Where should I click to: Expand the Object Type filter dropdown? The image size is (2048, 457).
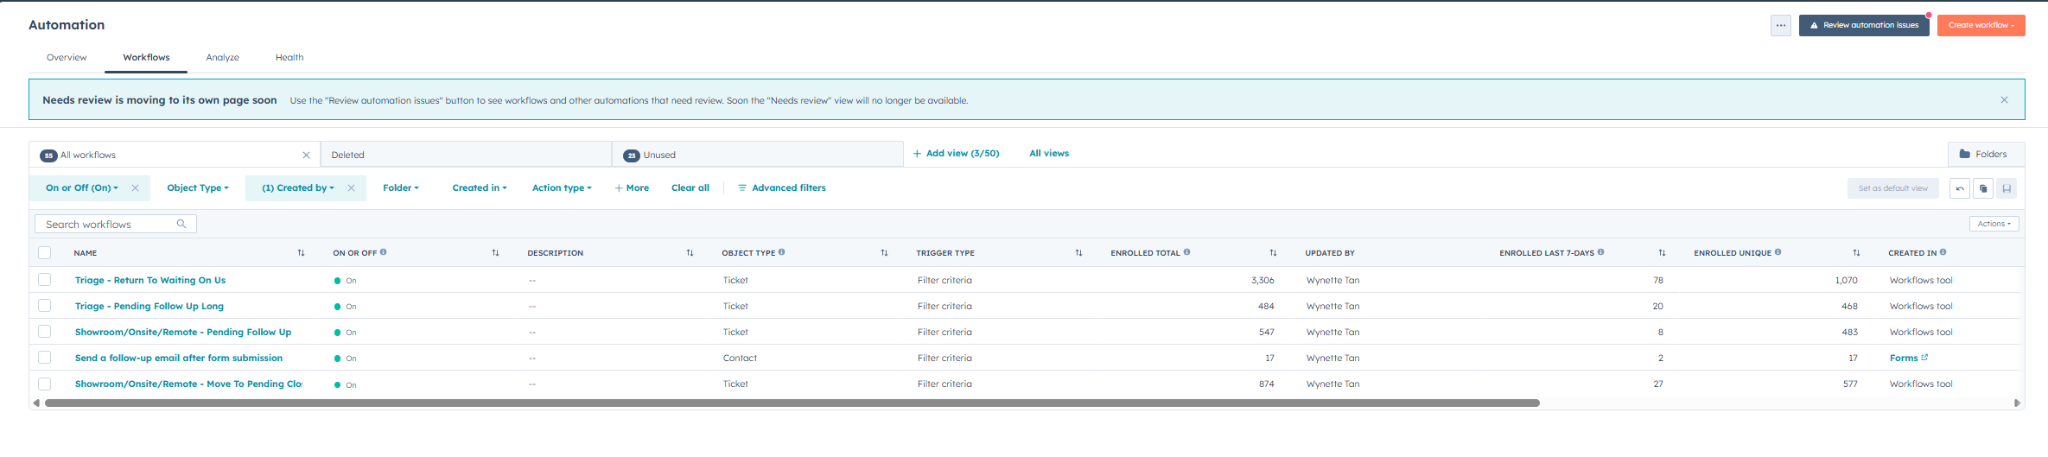197,188
